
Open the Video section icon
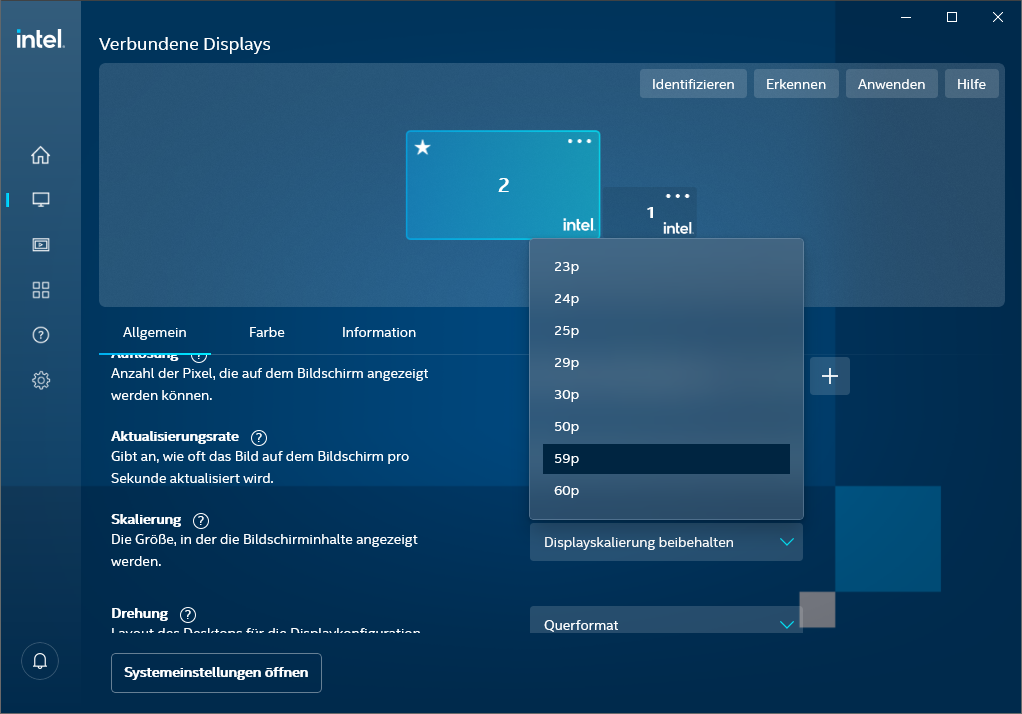tap(40, 245)
